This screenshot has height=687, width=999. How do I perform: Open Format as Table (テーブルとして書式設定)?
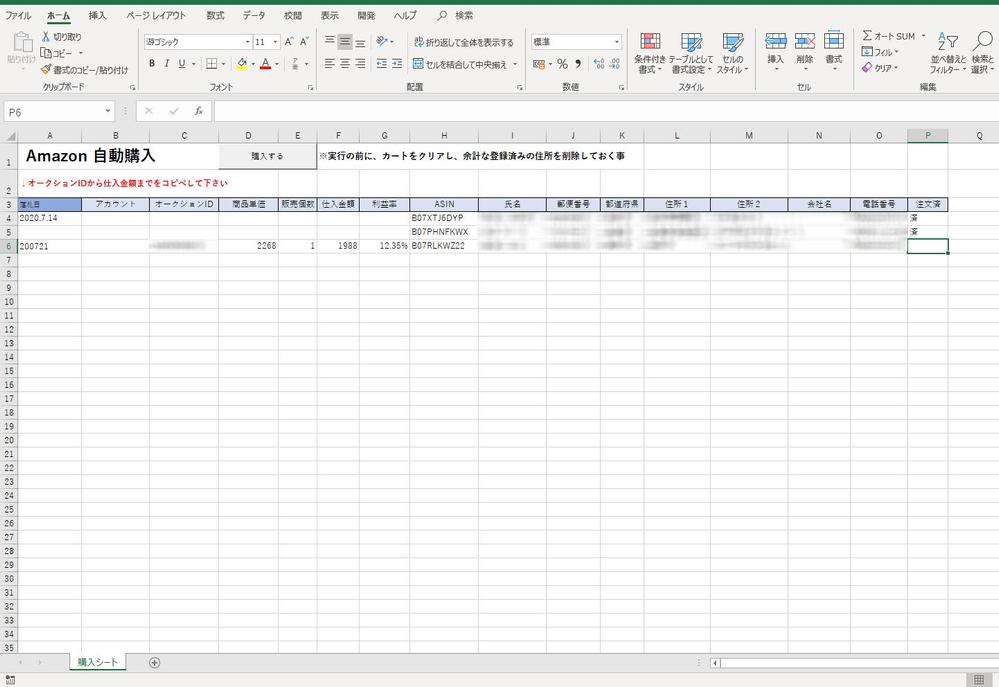pos(691,53)
